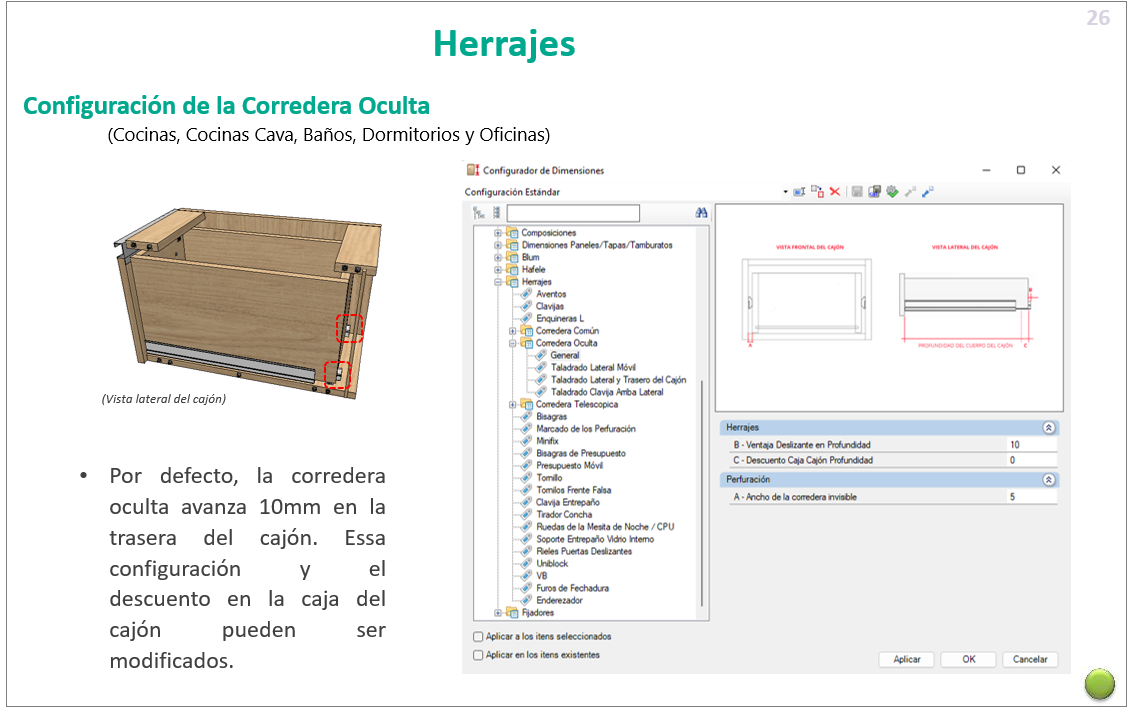The height and width of the screenshot is (710, 1133).
Task: Open the Configuración Estándar dropdown arrow
Action: pos(785,192)
